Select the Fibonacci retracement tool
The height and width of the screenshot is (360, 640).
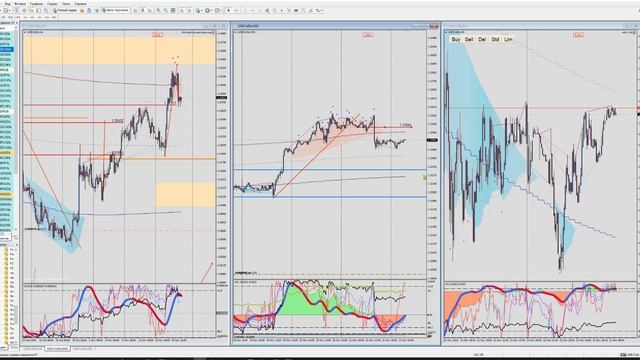274,10
